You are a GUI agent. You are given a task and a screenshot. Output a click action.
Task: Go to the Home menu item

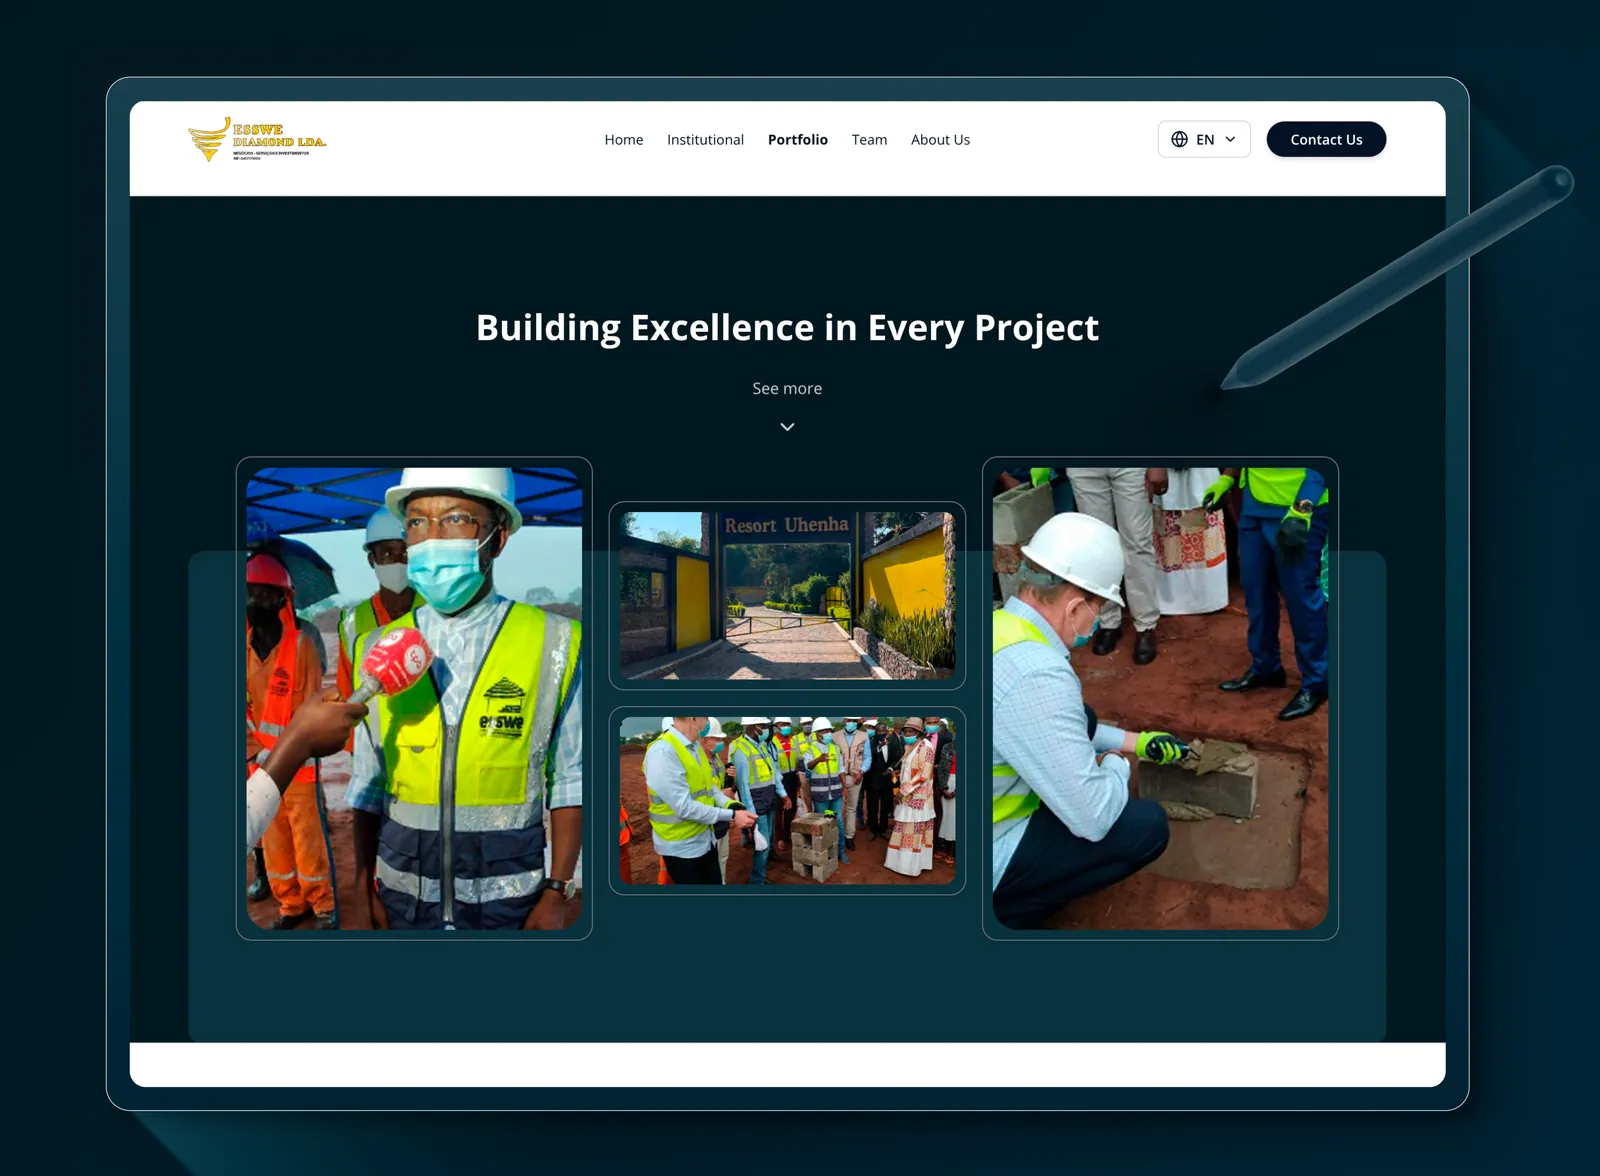pos(624,140)
